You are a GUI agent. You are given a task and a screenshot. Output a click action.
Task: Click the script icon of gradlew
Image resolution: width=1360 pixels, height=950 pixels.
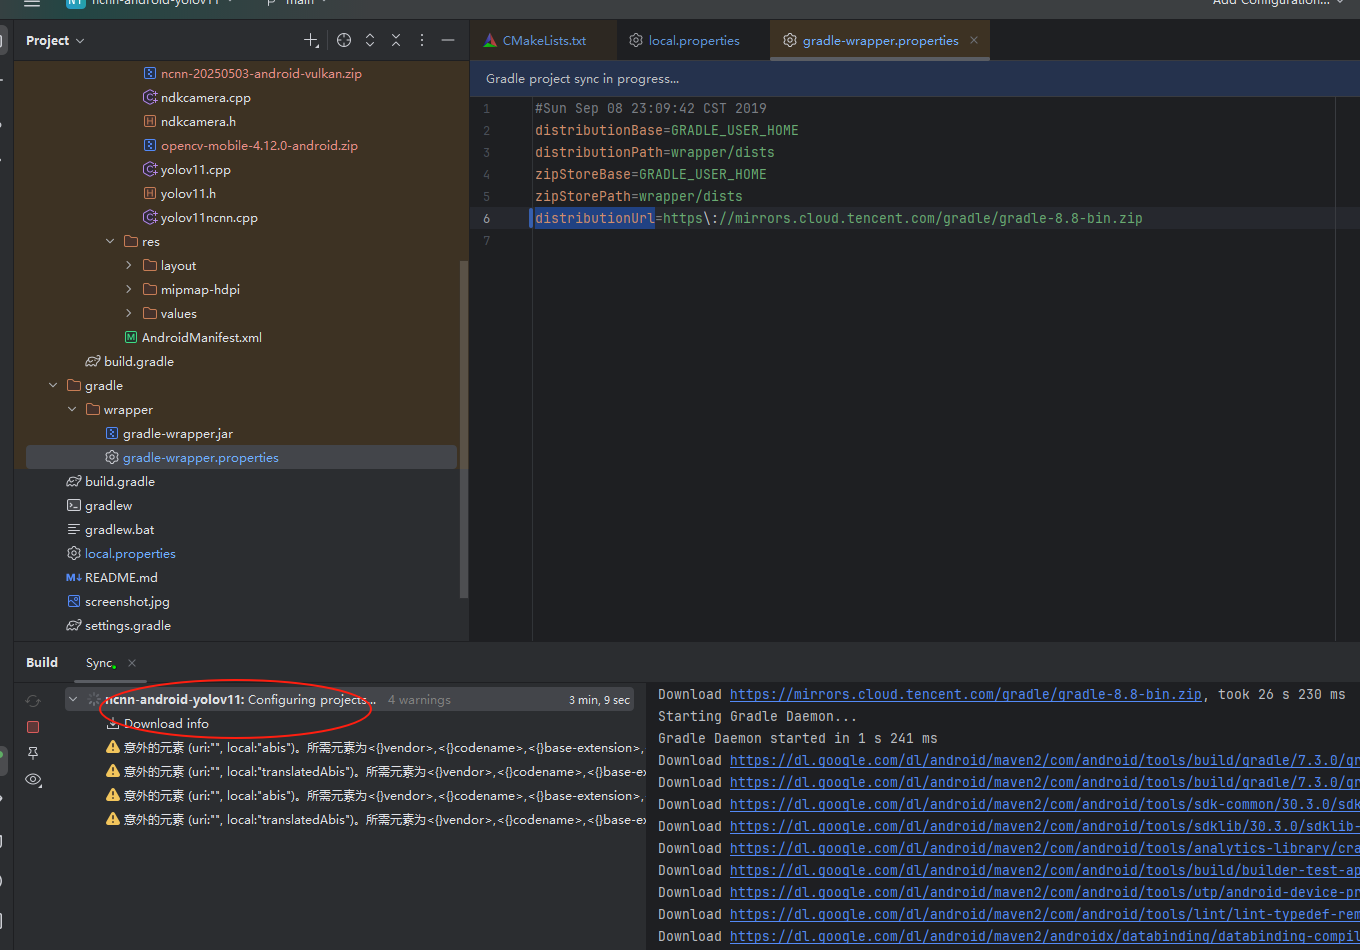pyautogui.click(x=73, y=506)
